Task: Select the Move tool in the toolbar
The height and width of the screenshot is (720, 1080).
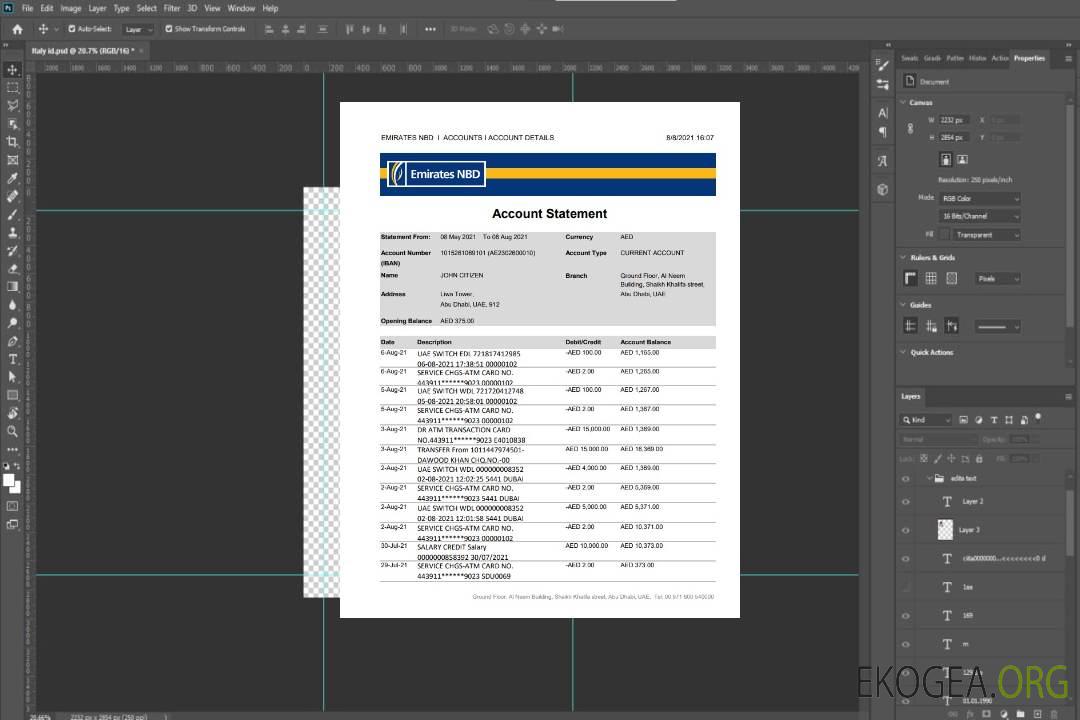Action: [x=13, y=69]
